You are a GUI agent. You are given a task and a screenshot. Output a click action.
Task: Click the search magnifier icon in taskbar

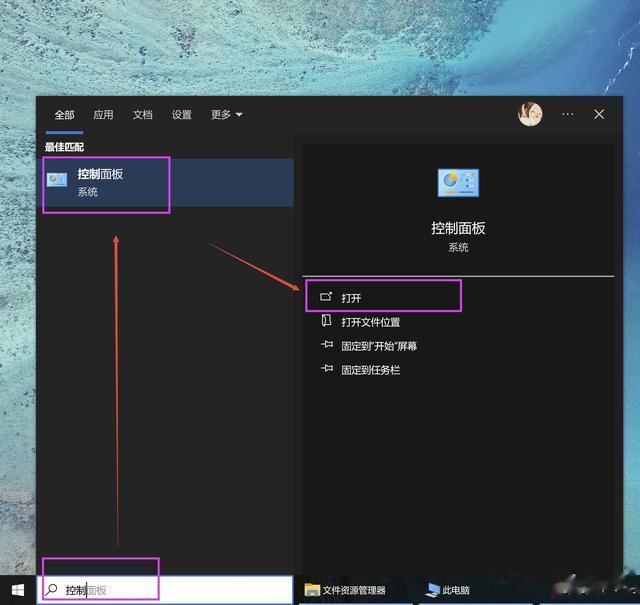[51, 589]
